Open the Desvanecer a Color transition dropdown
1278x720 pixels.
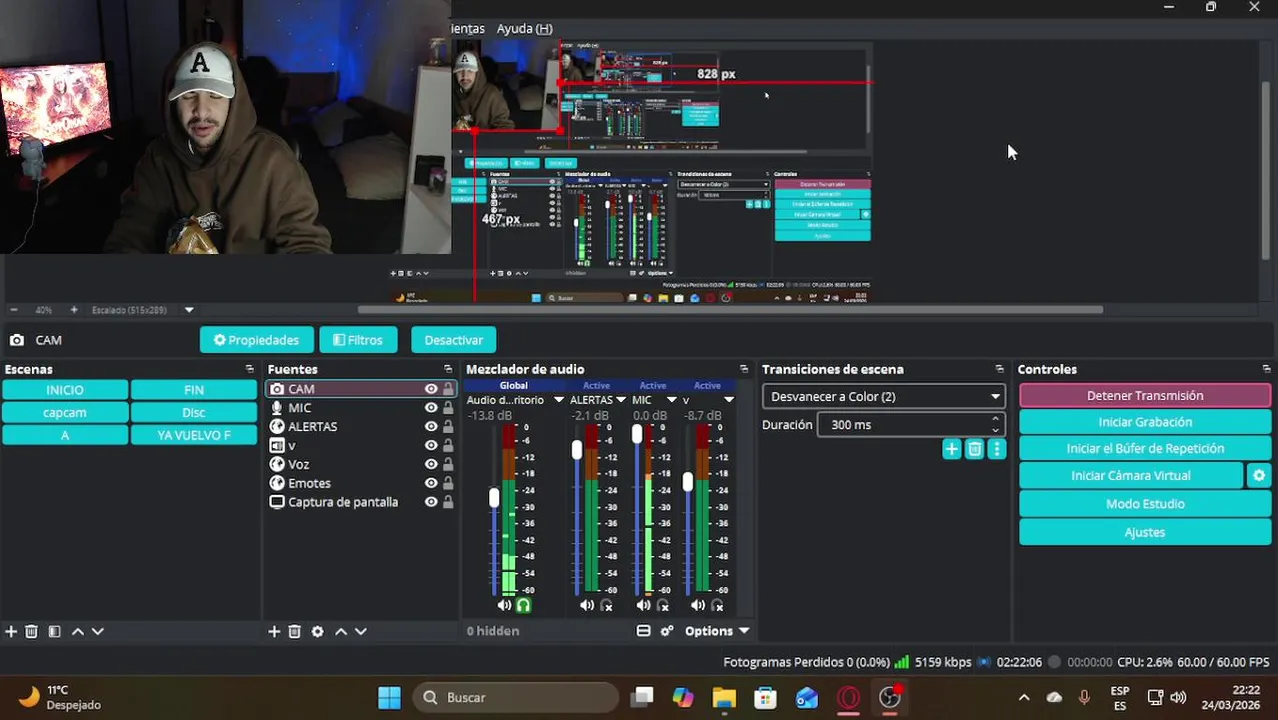click(x=883, y=396)
